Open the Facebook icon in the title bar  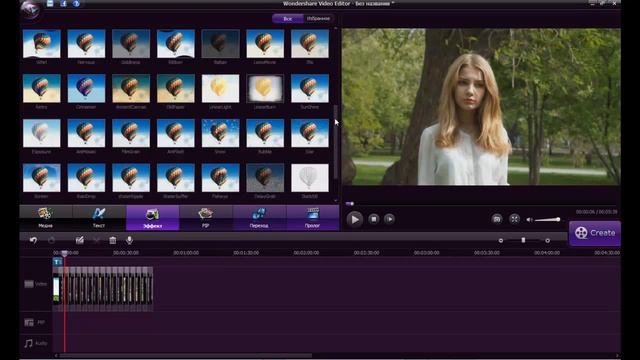(x=63, y=3)
